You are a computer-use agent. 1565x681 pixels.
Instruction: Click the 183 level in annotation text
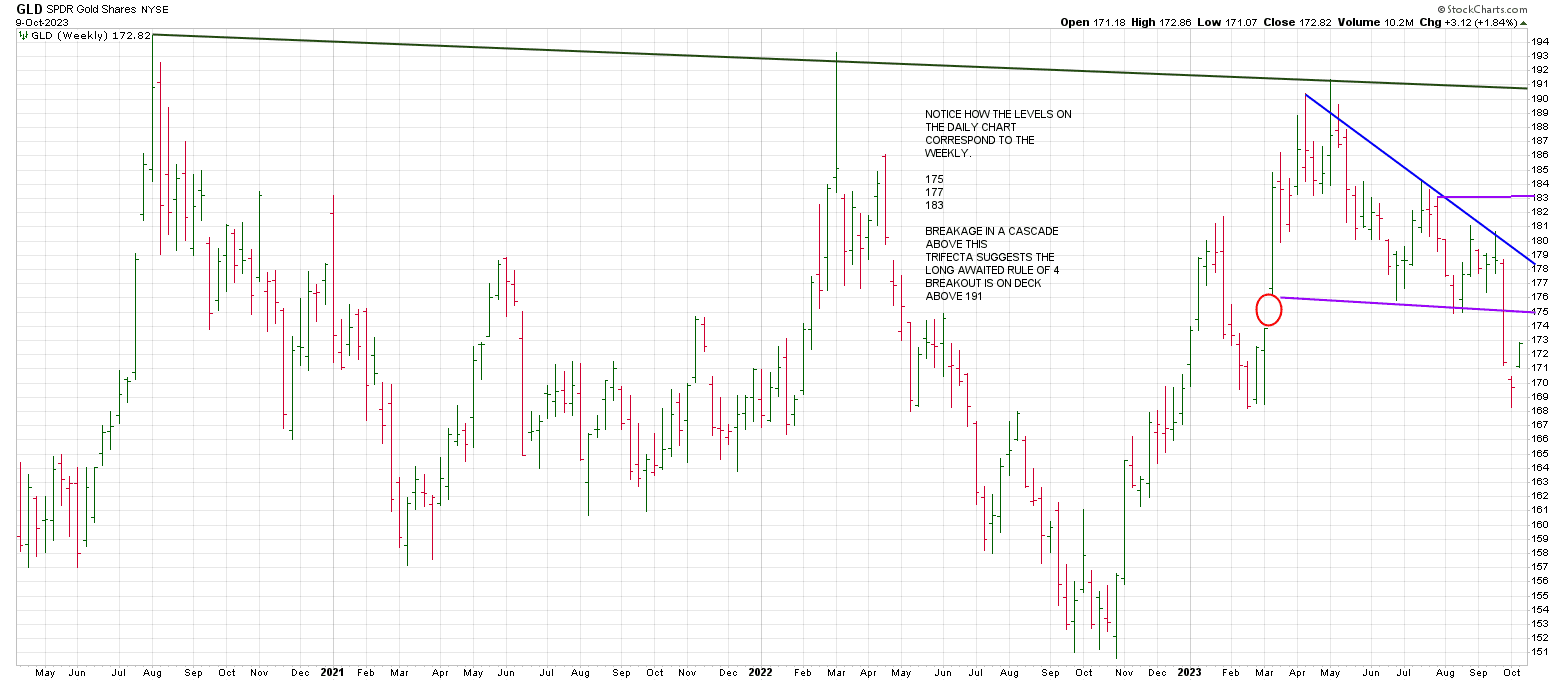934,205
